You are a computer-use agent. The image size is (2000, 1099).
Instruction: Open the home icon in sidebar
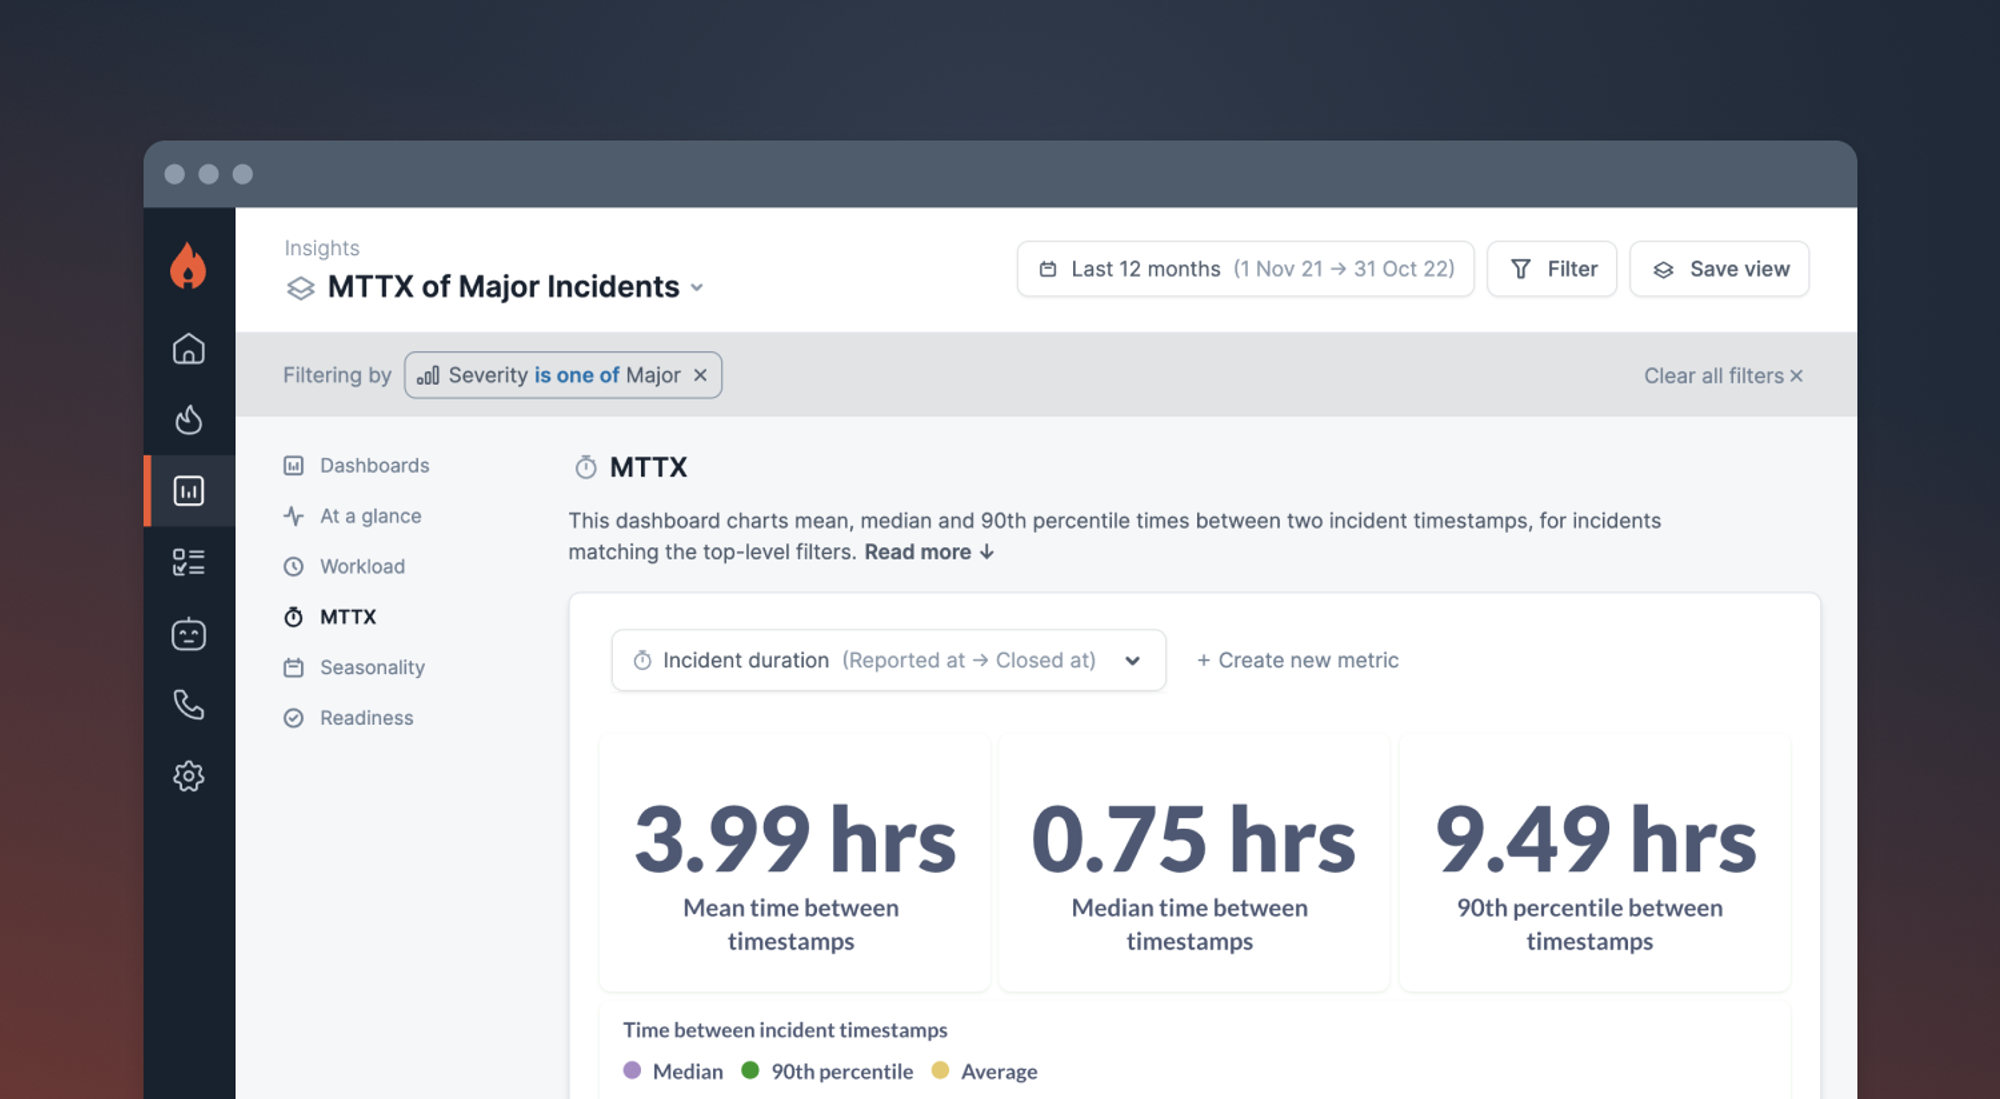pyautogui.click(x=188, y=349)
